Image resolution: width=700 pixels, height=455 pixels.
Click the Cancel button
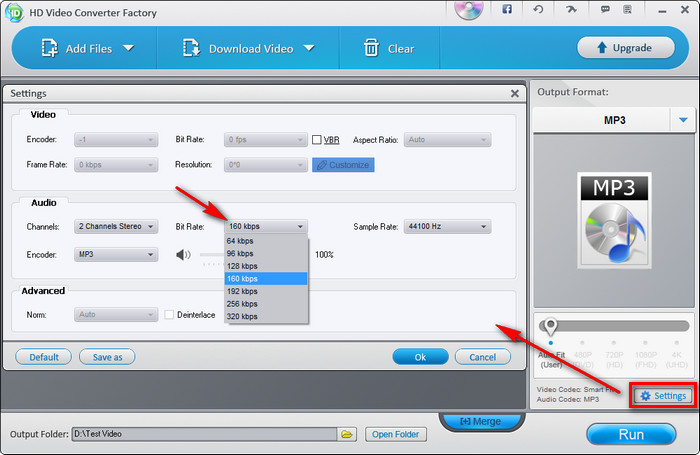coord(483,357)
